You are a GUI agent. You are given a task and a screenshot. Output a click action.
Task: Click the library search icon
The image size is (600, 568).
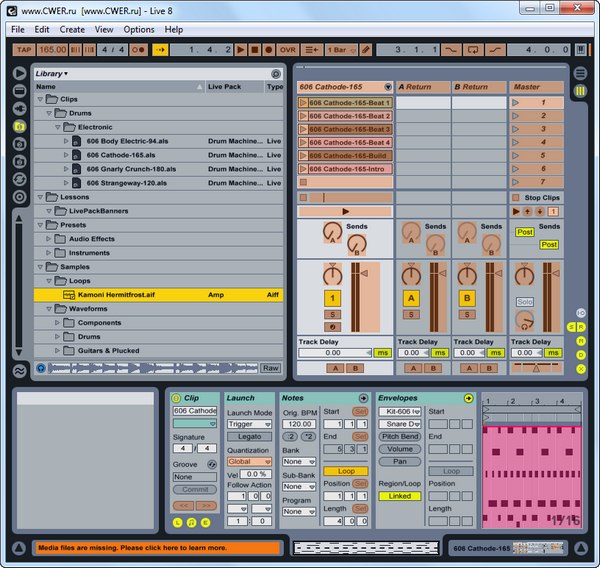[x=276, y=74]
